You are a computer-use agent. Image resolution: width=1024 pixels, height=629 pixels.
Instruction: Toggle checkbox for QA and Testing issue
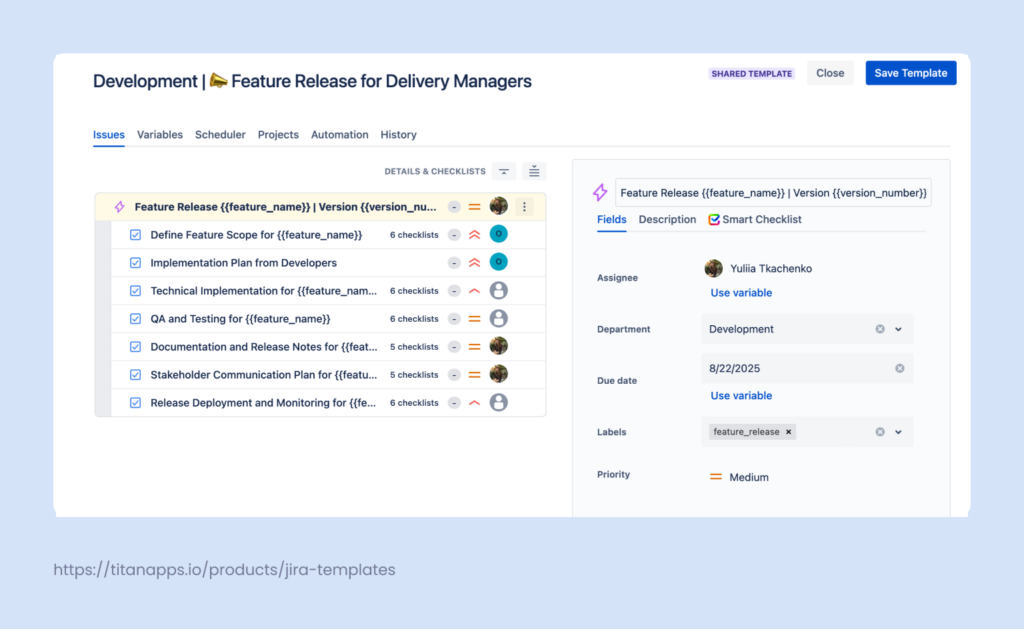pos(135,319)
